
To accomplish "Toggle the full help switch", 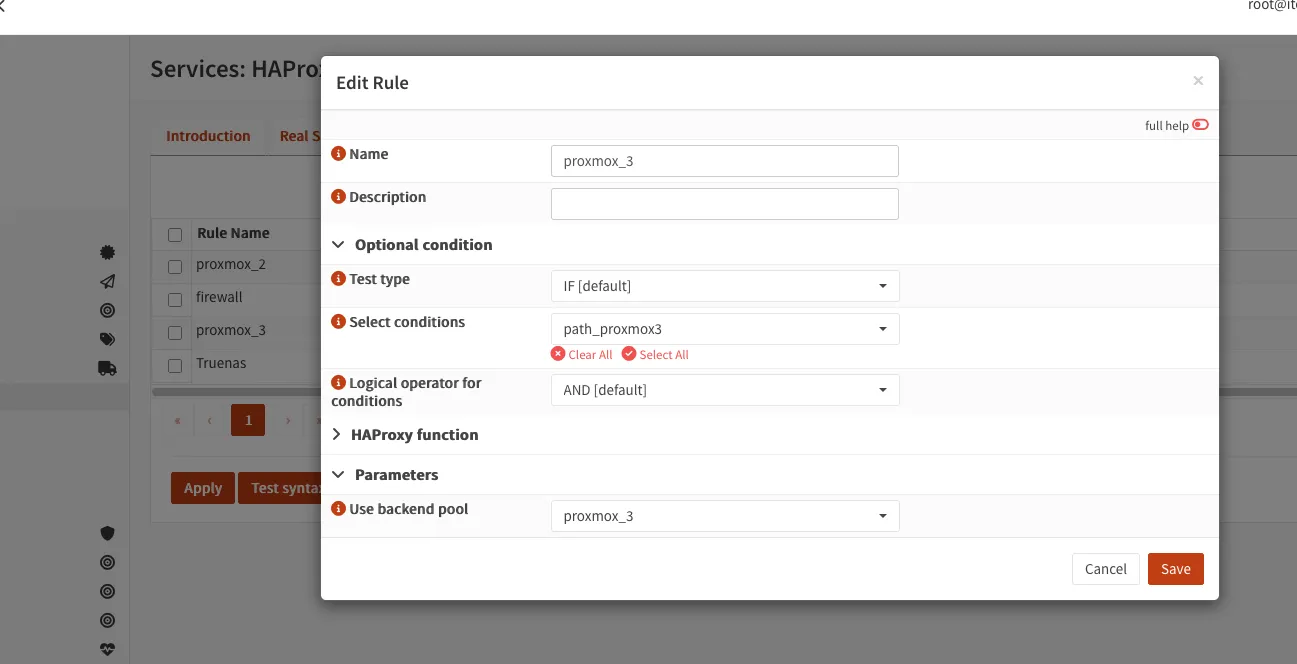I will [1200, 125].
